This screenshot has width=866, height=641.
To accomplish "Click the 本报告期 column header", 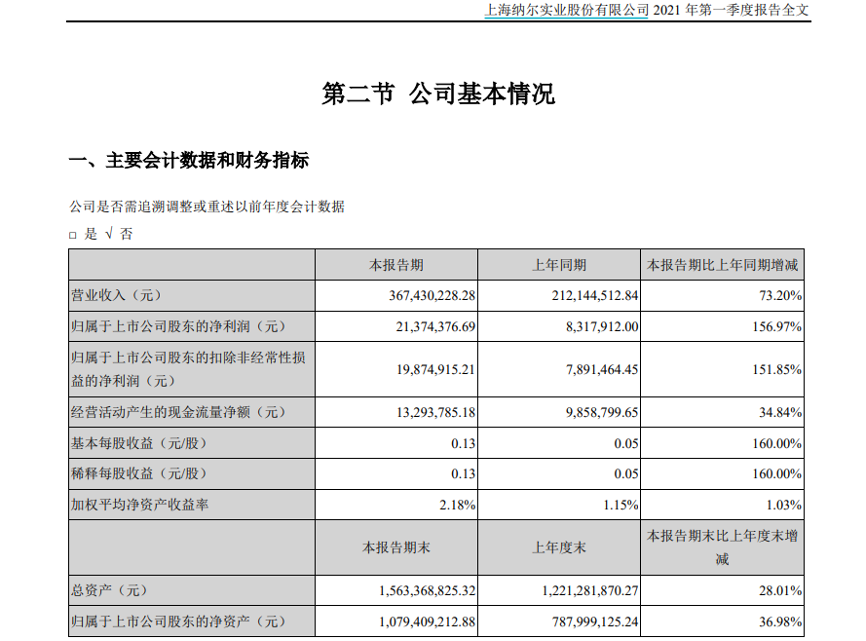I will click(x=396, y=265).
